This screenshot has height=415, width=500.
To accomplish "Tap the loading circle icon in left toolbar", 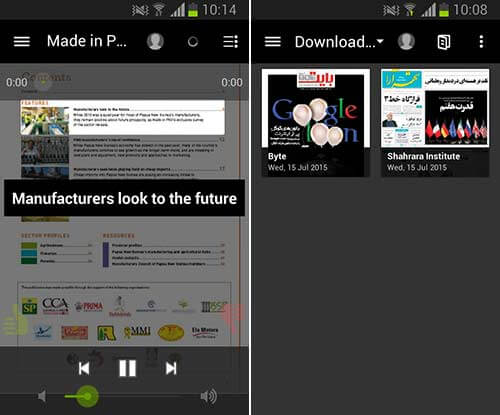I will (193, 42).
